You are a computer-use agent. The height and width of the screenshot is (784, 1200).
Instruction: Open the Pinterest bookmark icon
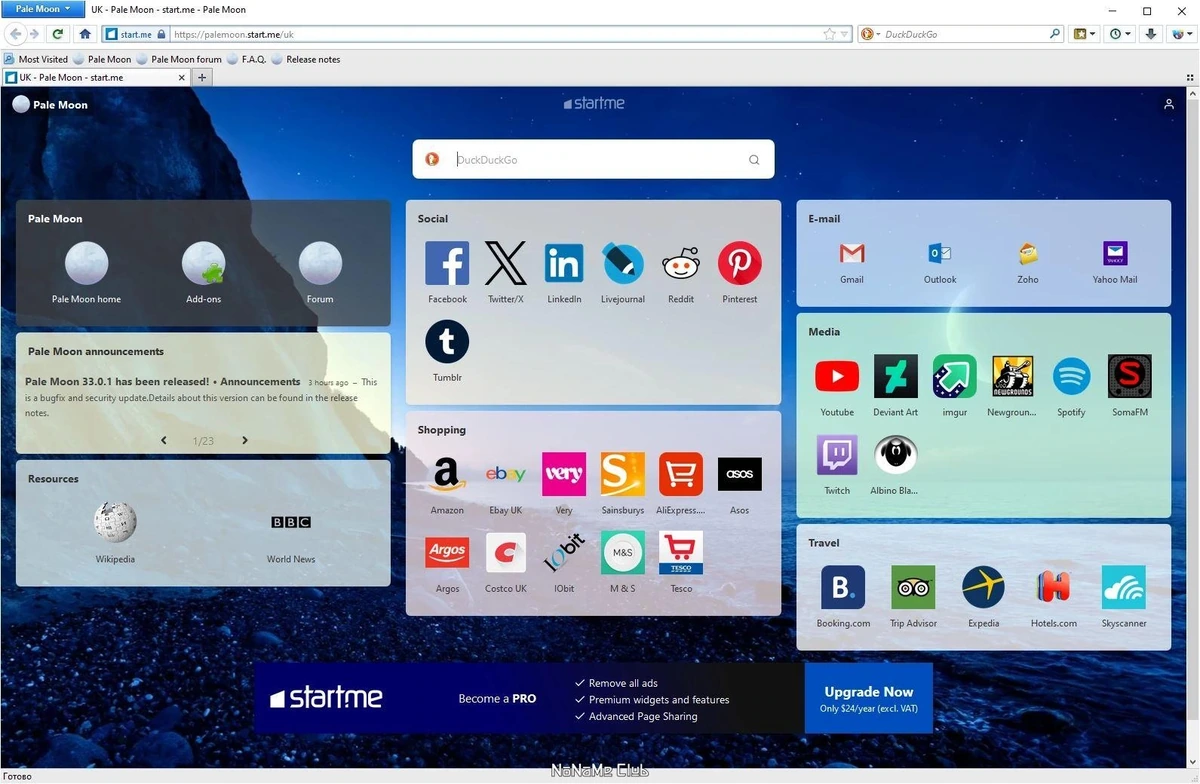[740, 264]
